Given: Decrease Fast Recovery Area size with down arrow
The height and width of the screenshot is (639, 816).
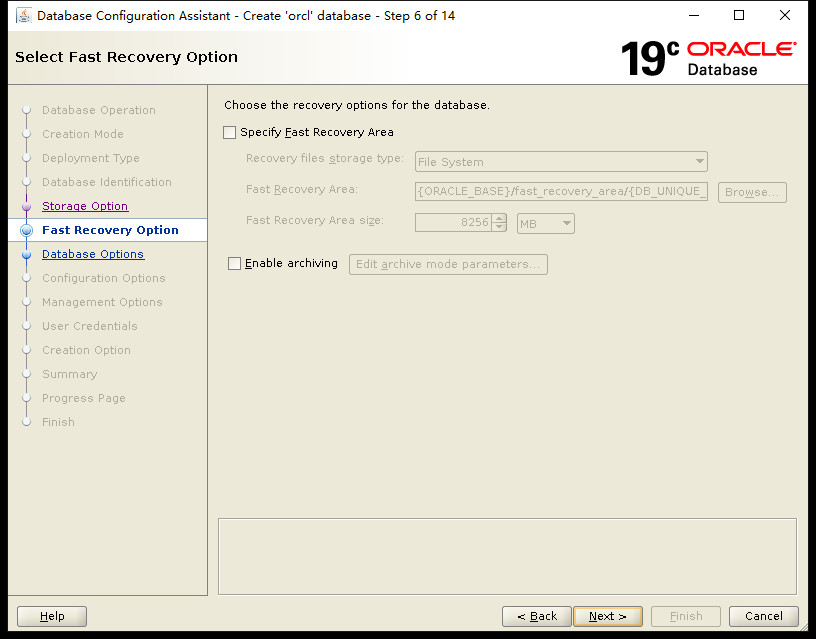Looking at the screenshot, I should tap(499, 227).
